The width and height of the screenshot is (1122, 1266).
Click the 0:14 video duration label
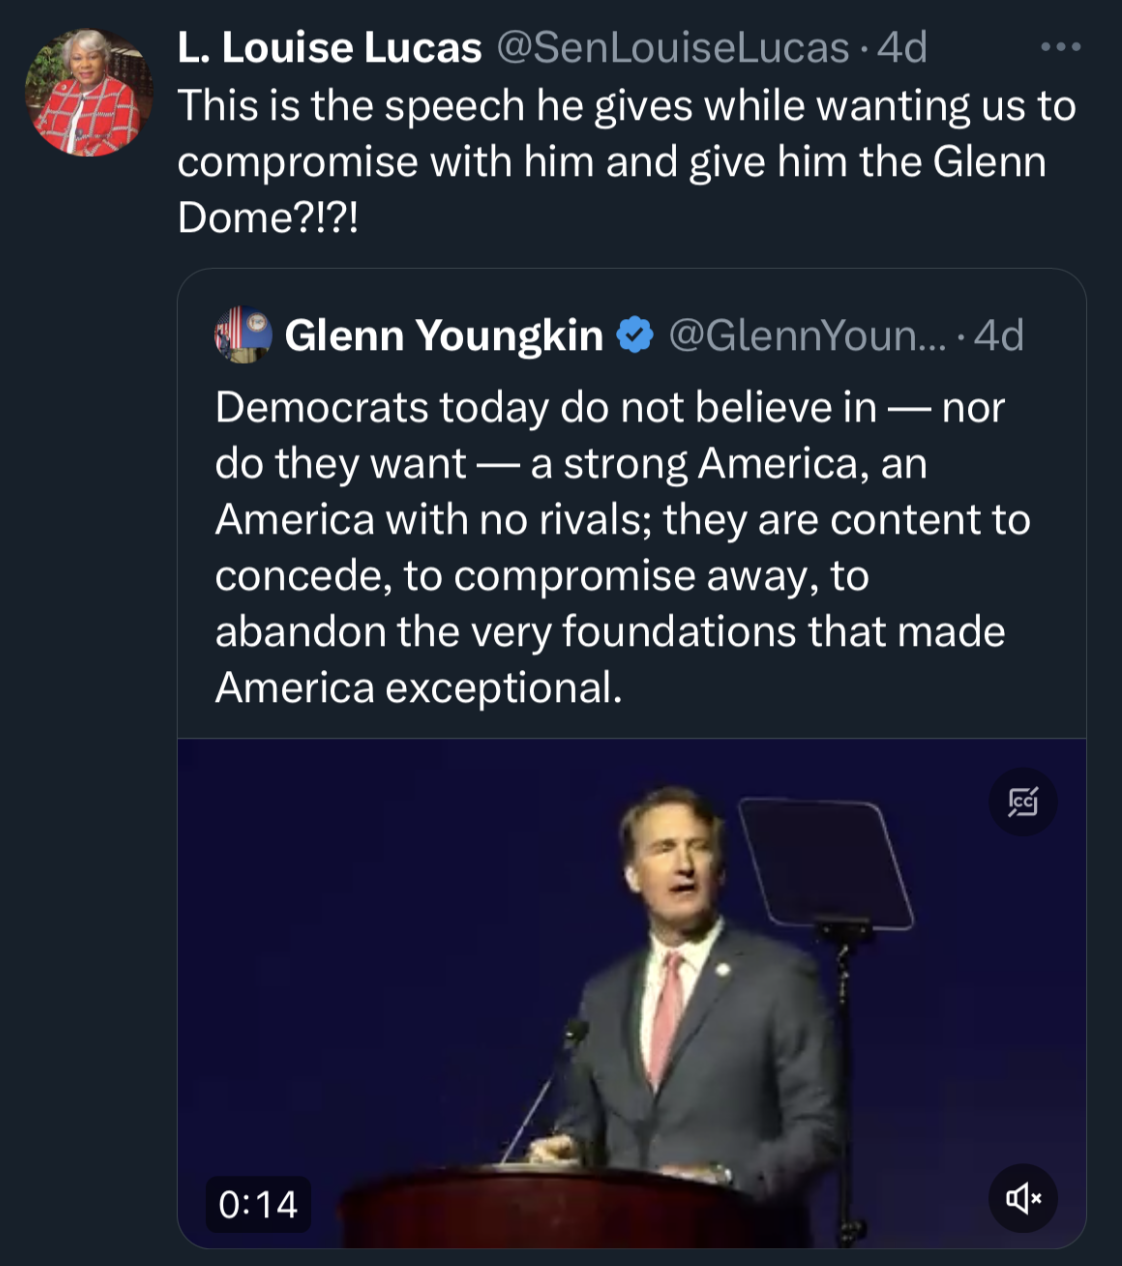[x=258, y=1204]
